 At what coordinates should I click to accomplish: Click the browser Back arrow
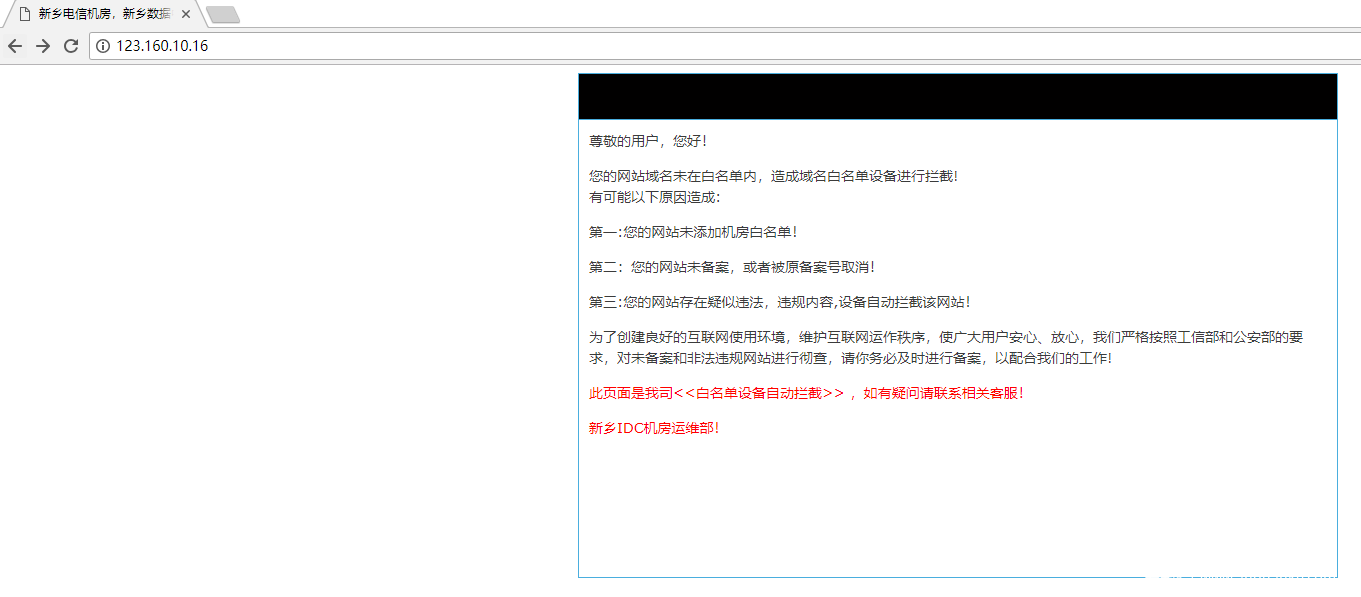click(15, 46)
